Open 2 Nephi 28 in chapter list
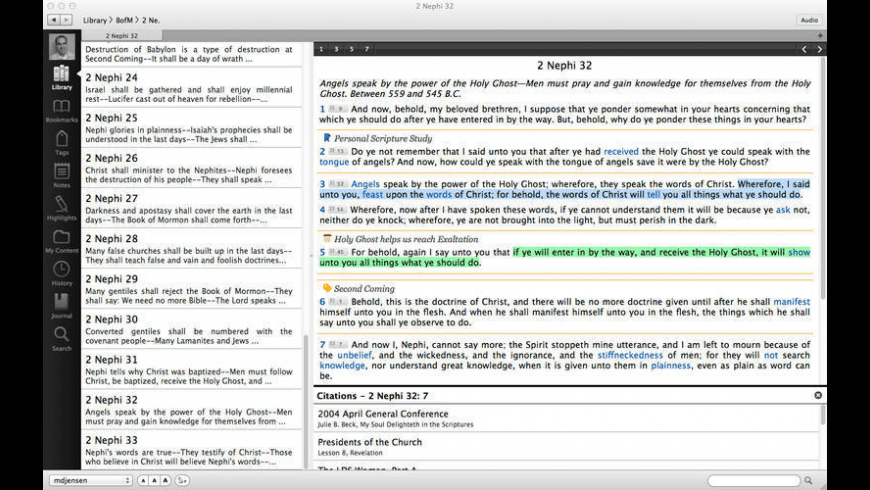The height and width of the screenshot is (490, 870). (x=191, y=249)
